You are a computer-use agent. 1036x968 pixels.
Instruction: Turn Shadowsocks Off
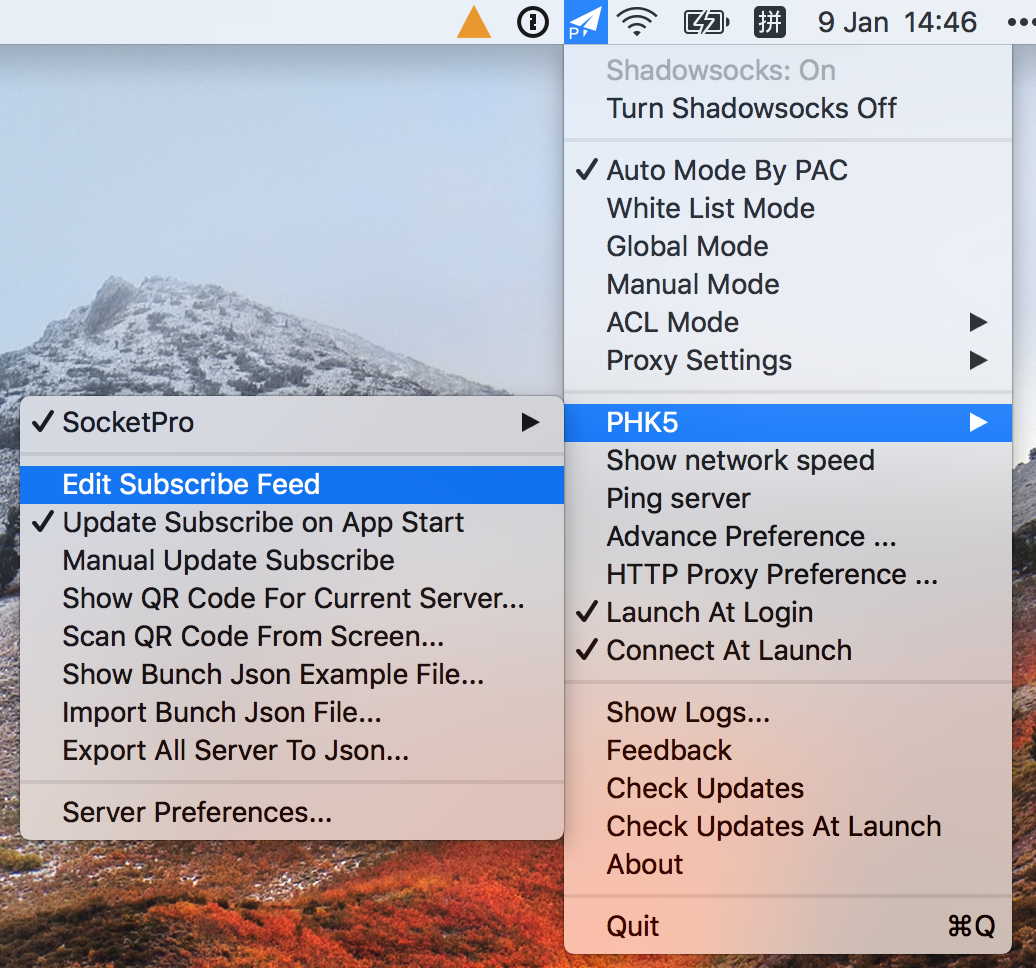click(788, 108)
